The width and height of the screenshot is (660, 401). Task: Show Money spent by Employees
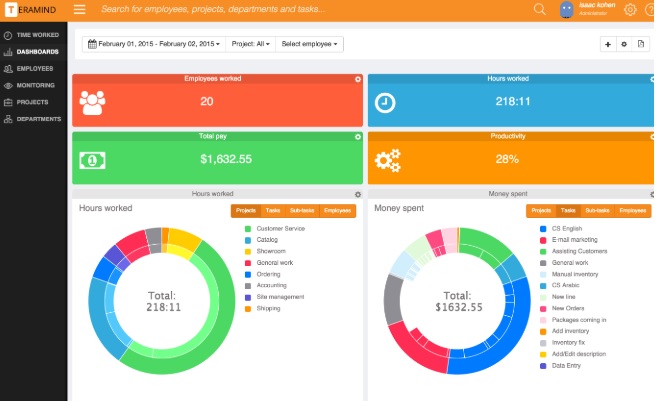632,211
